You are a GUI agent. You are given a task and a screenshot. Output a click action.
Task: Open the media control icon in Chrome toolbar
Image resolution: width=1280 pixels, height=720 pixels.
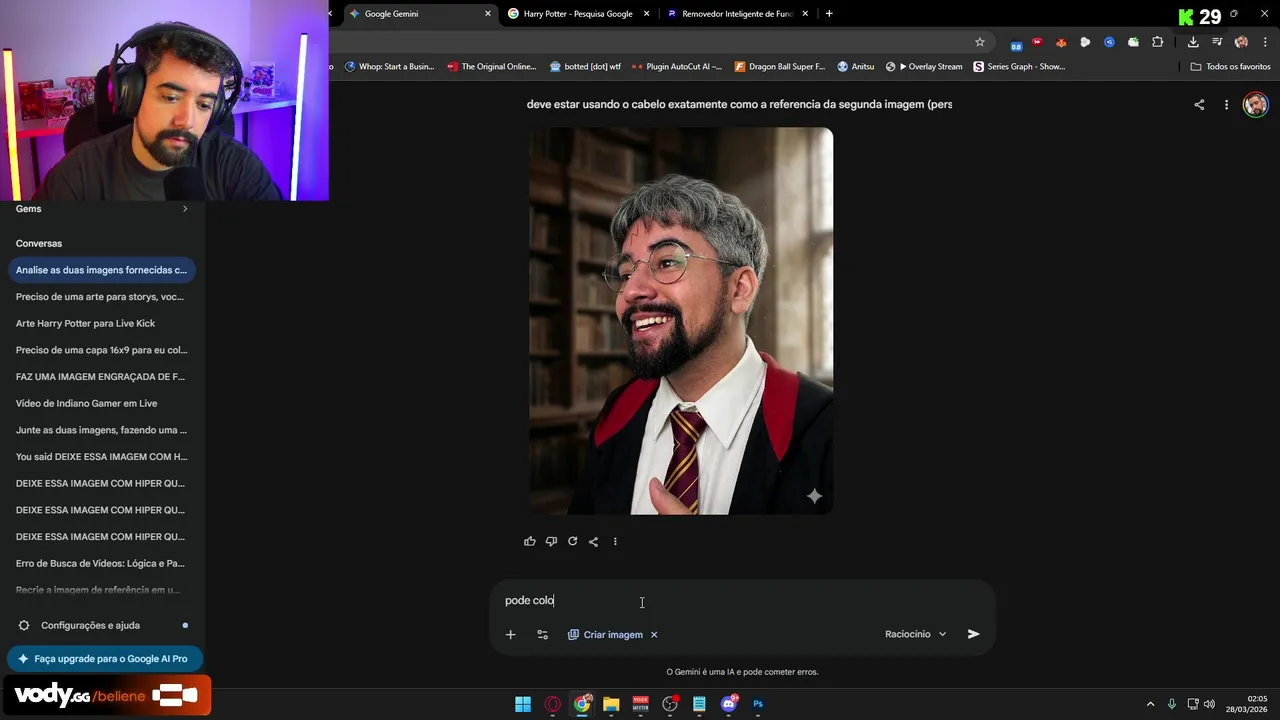[1217, 42]
